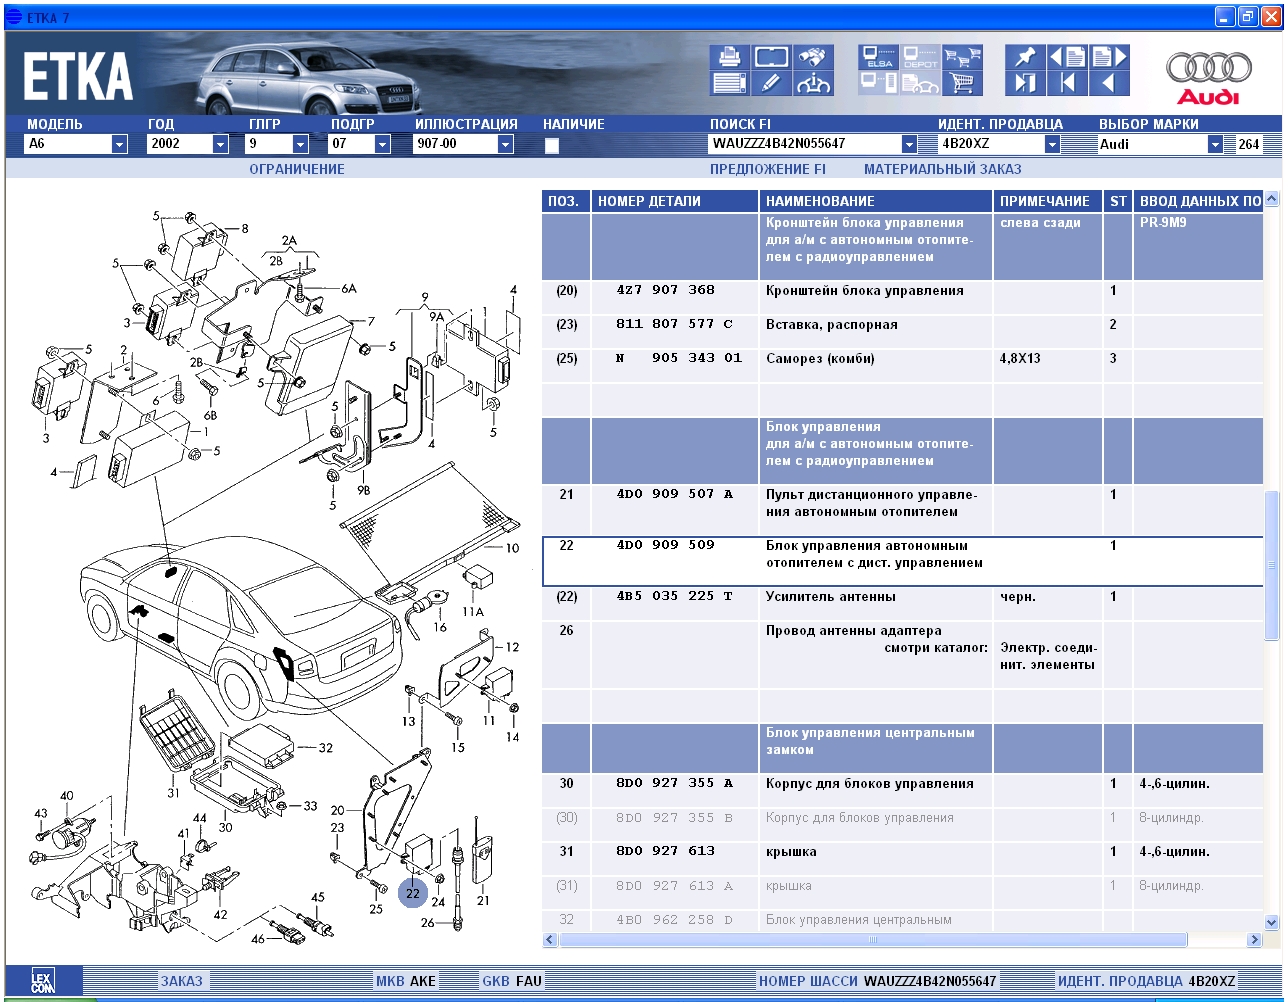This screenshot has height=1002, width=1288.
Task: Click the horizontal scrollbar left arrow
Action: (550, 940)
